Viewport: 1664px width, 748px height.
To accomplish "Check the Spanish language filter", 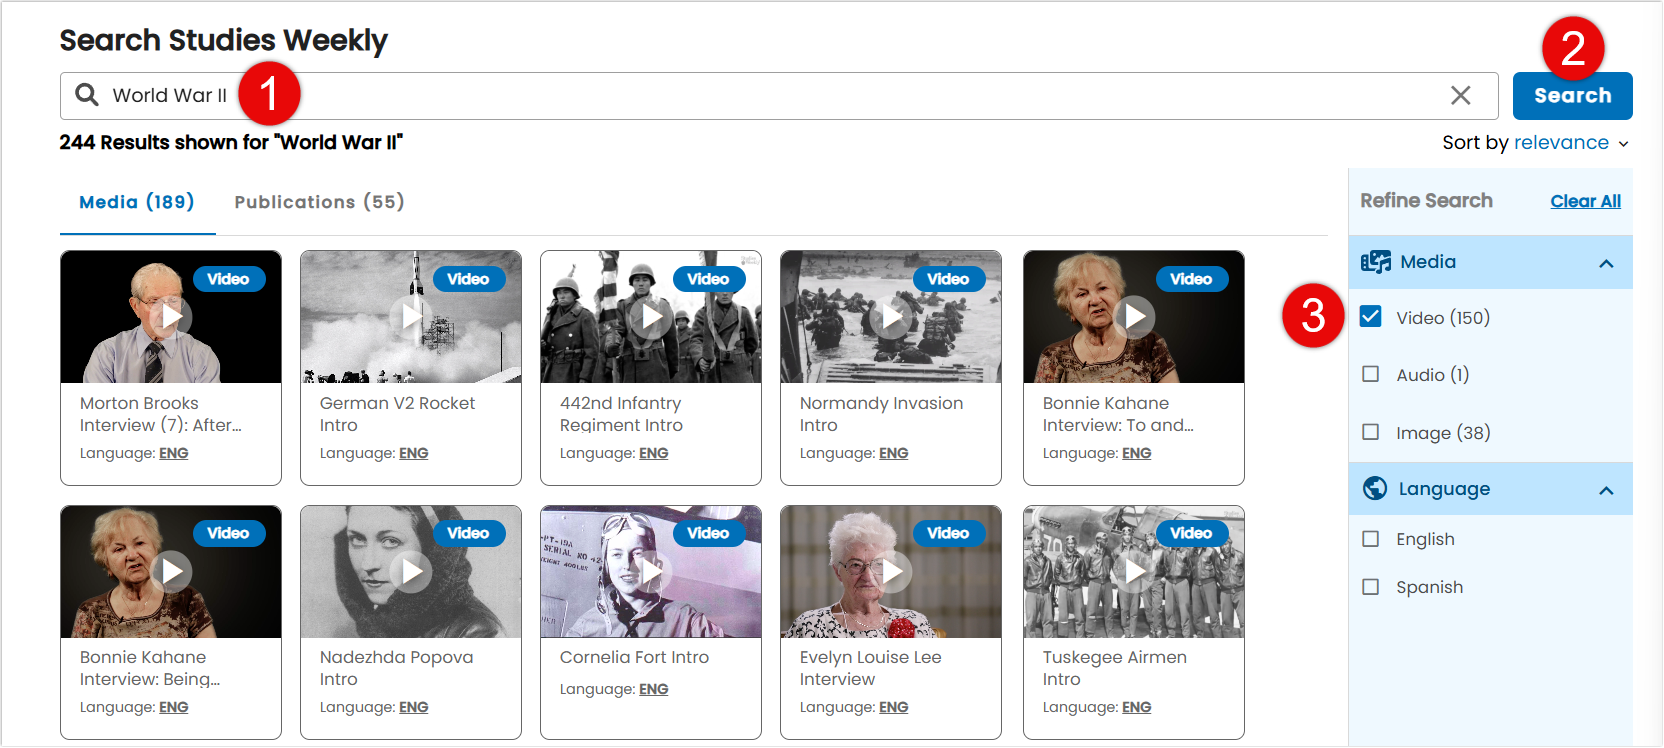I will tap(1370, 587).
